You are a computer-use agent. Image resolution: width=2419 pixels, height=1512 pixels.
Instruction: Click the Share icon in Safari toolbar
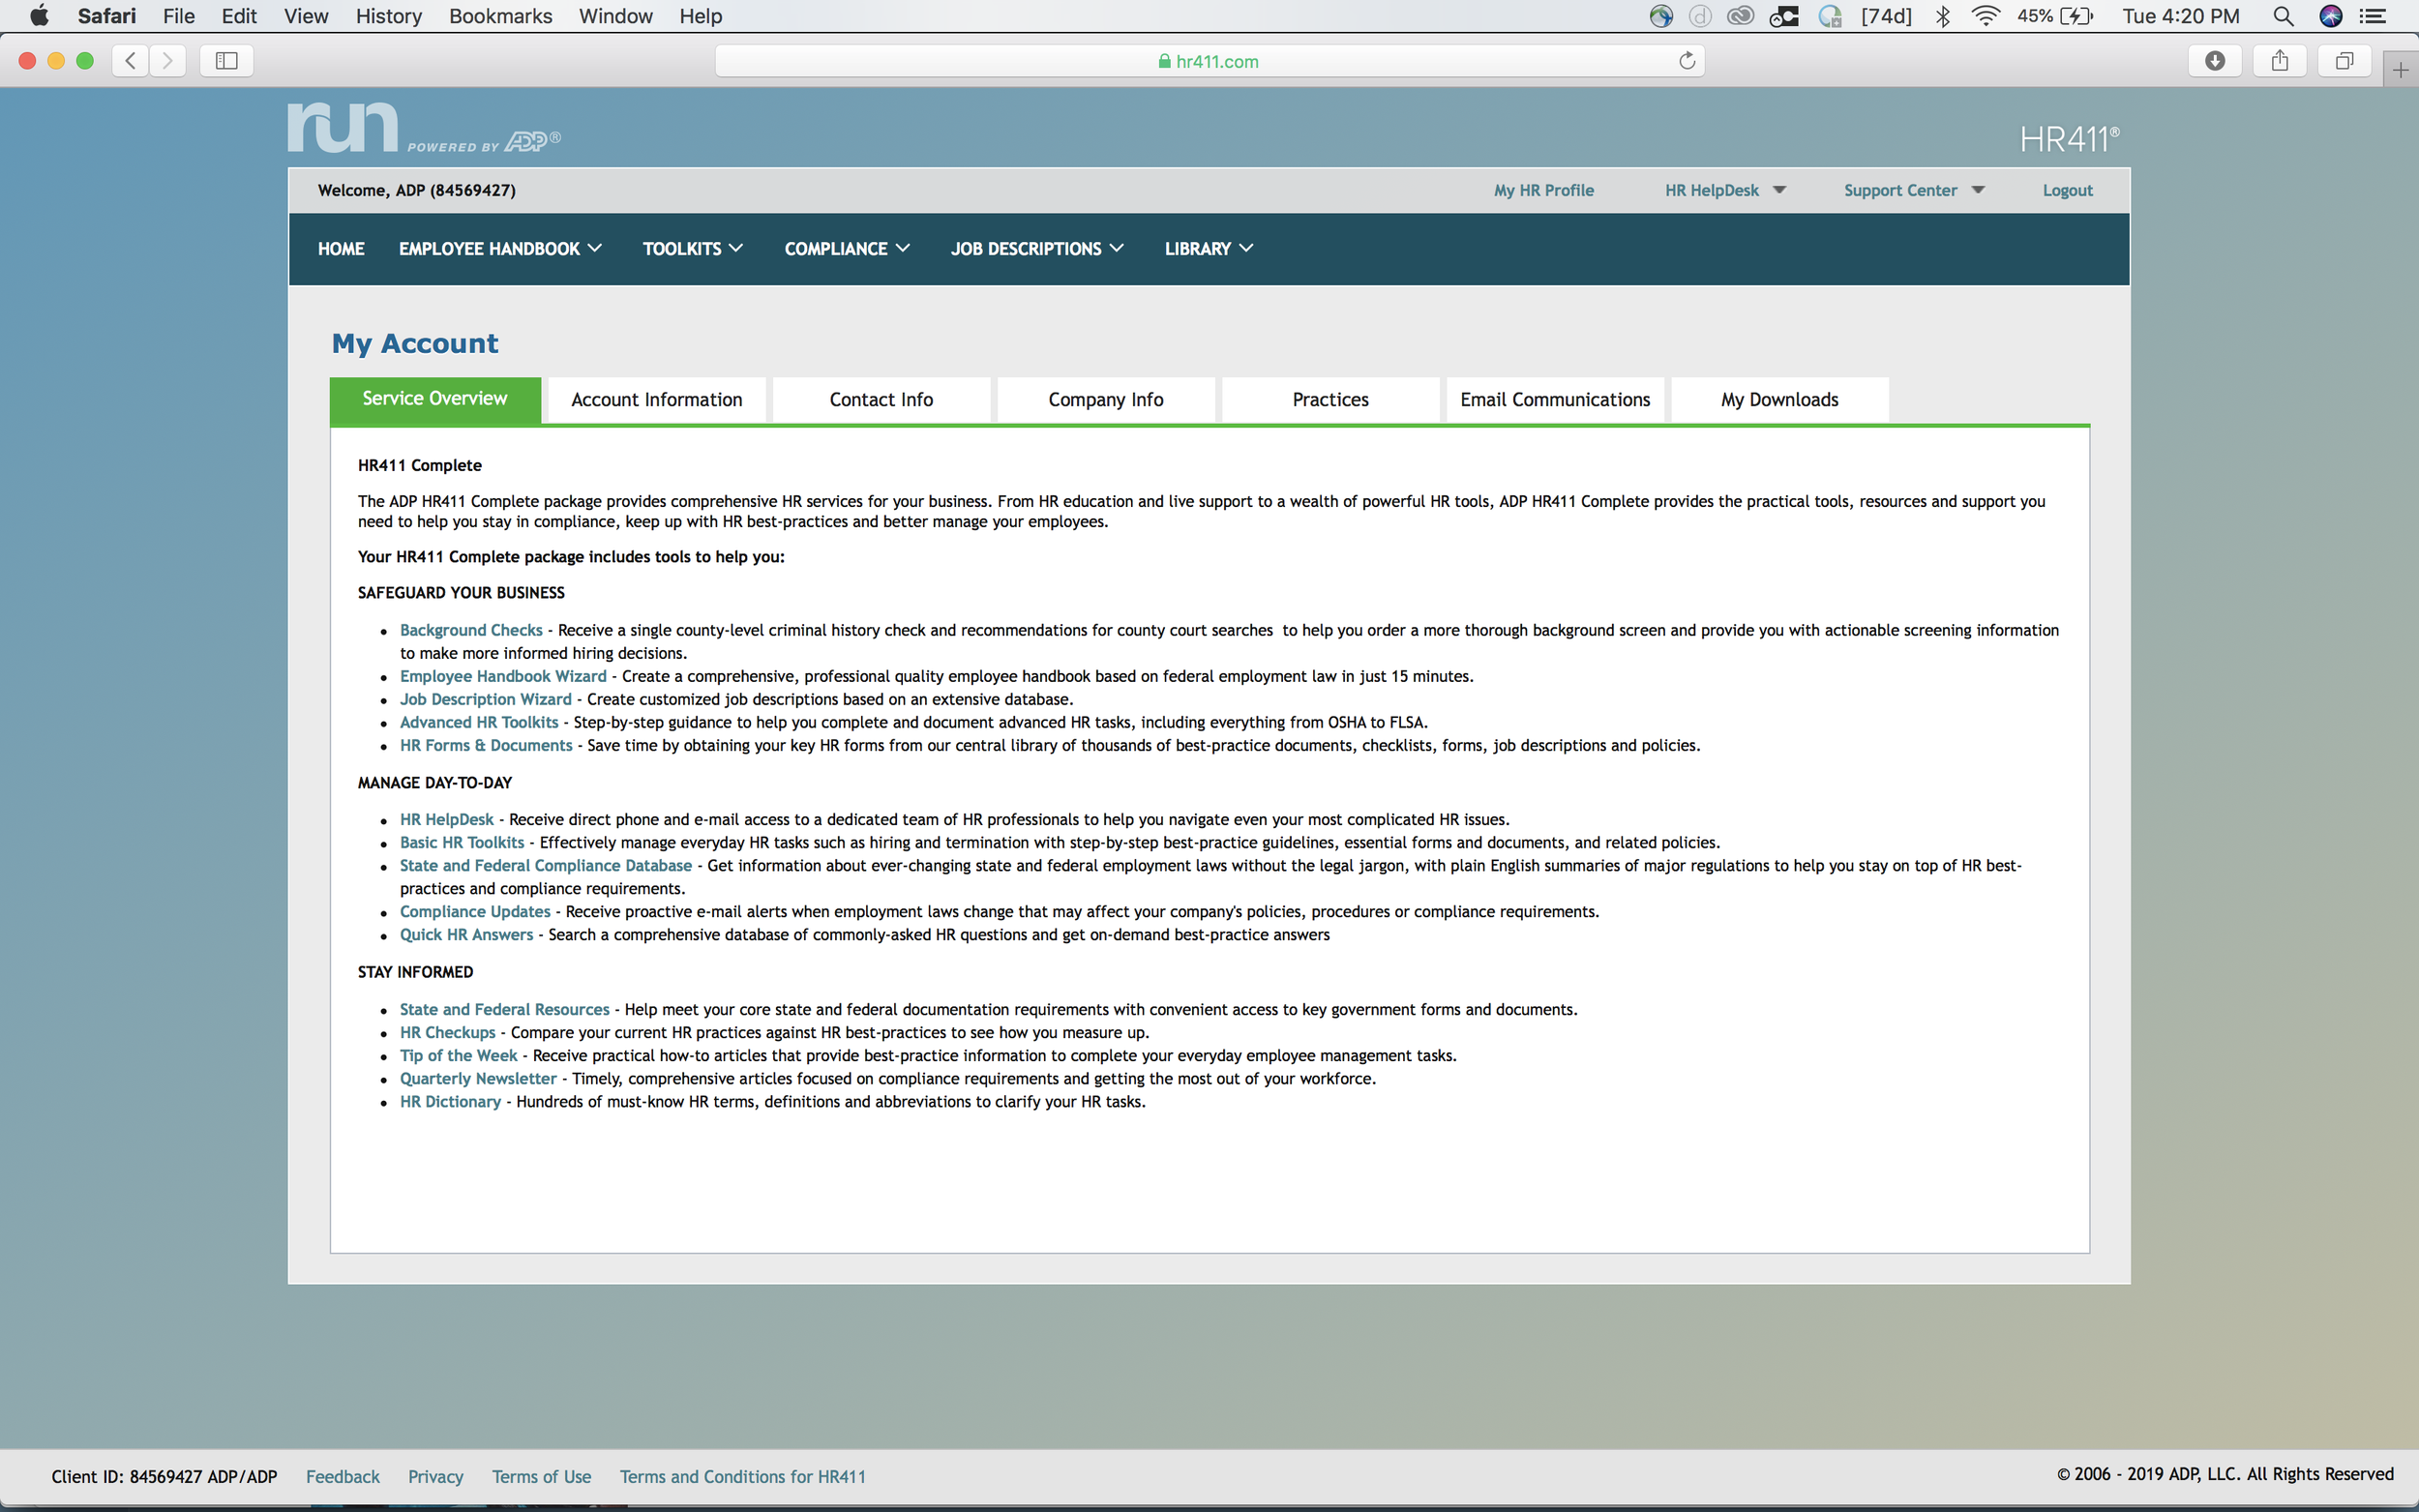pyautogui.click(x=2279, y=60)
